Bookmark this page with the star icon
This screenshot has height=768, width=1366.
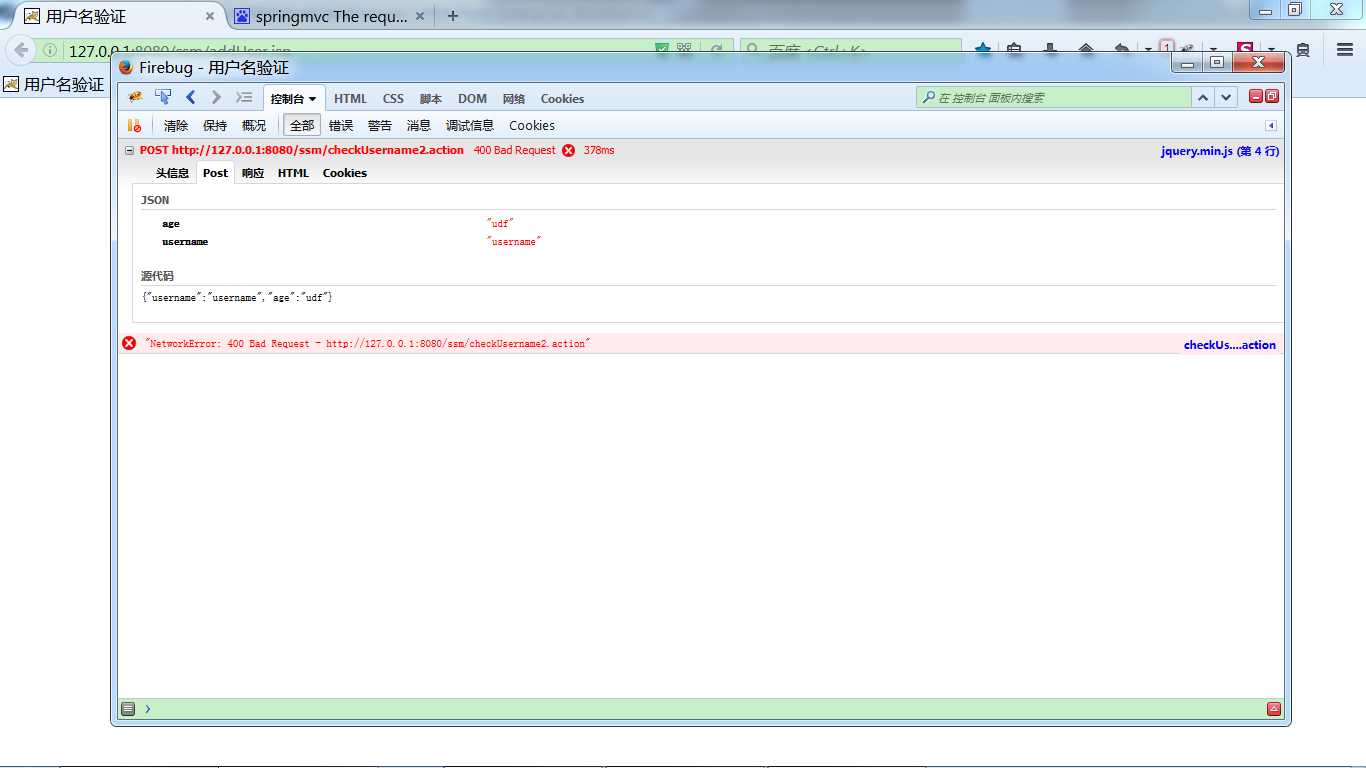983,50
